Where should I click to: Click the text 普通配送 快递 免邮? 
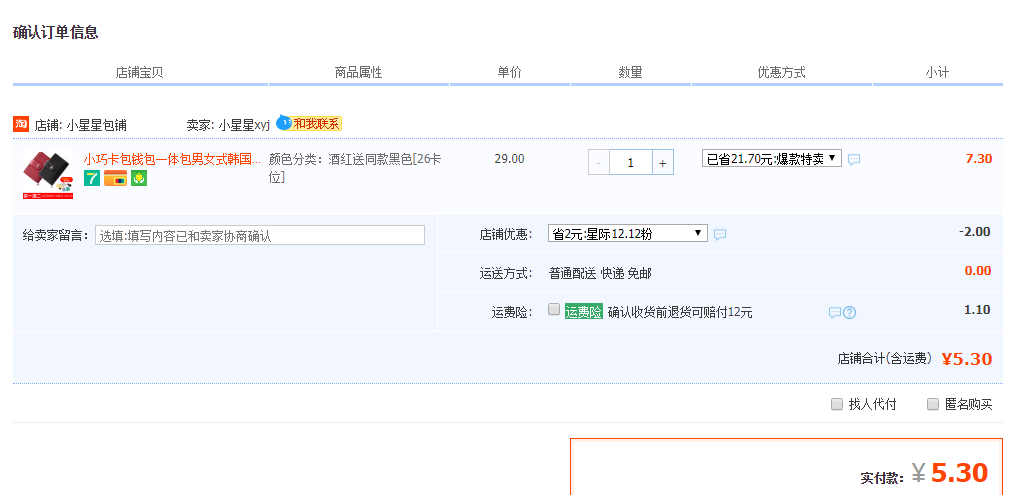point(600,274)
